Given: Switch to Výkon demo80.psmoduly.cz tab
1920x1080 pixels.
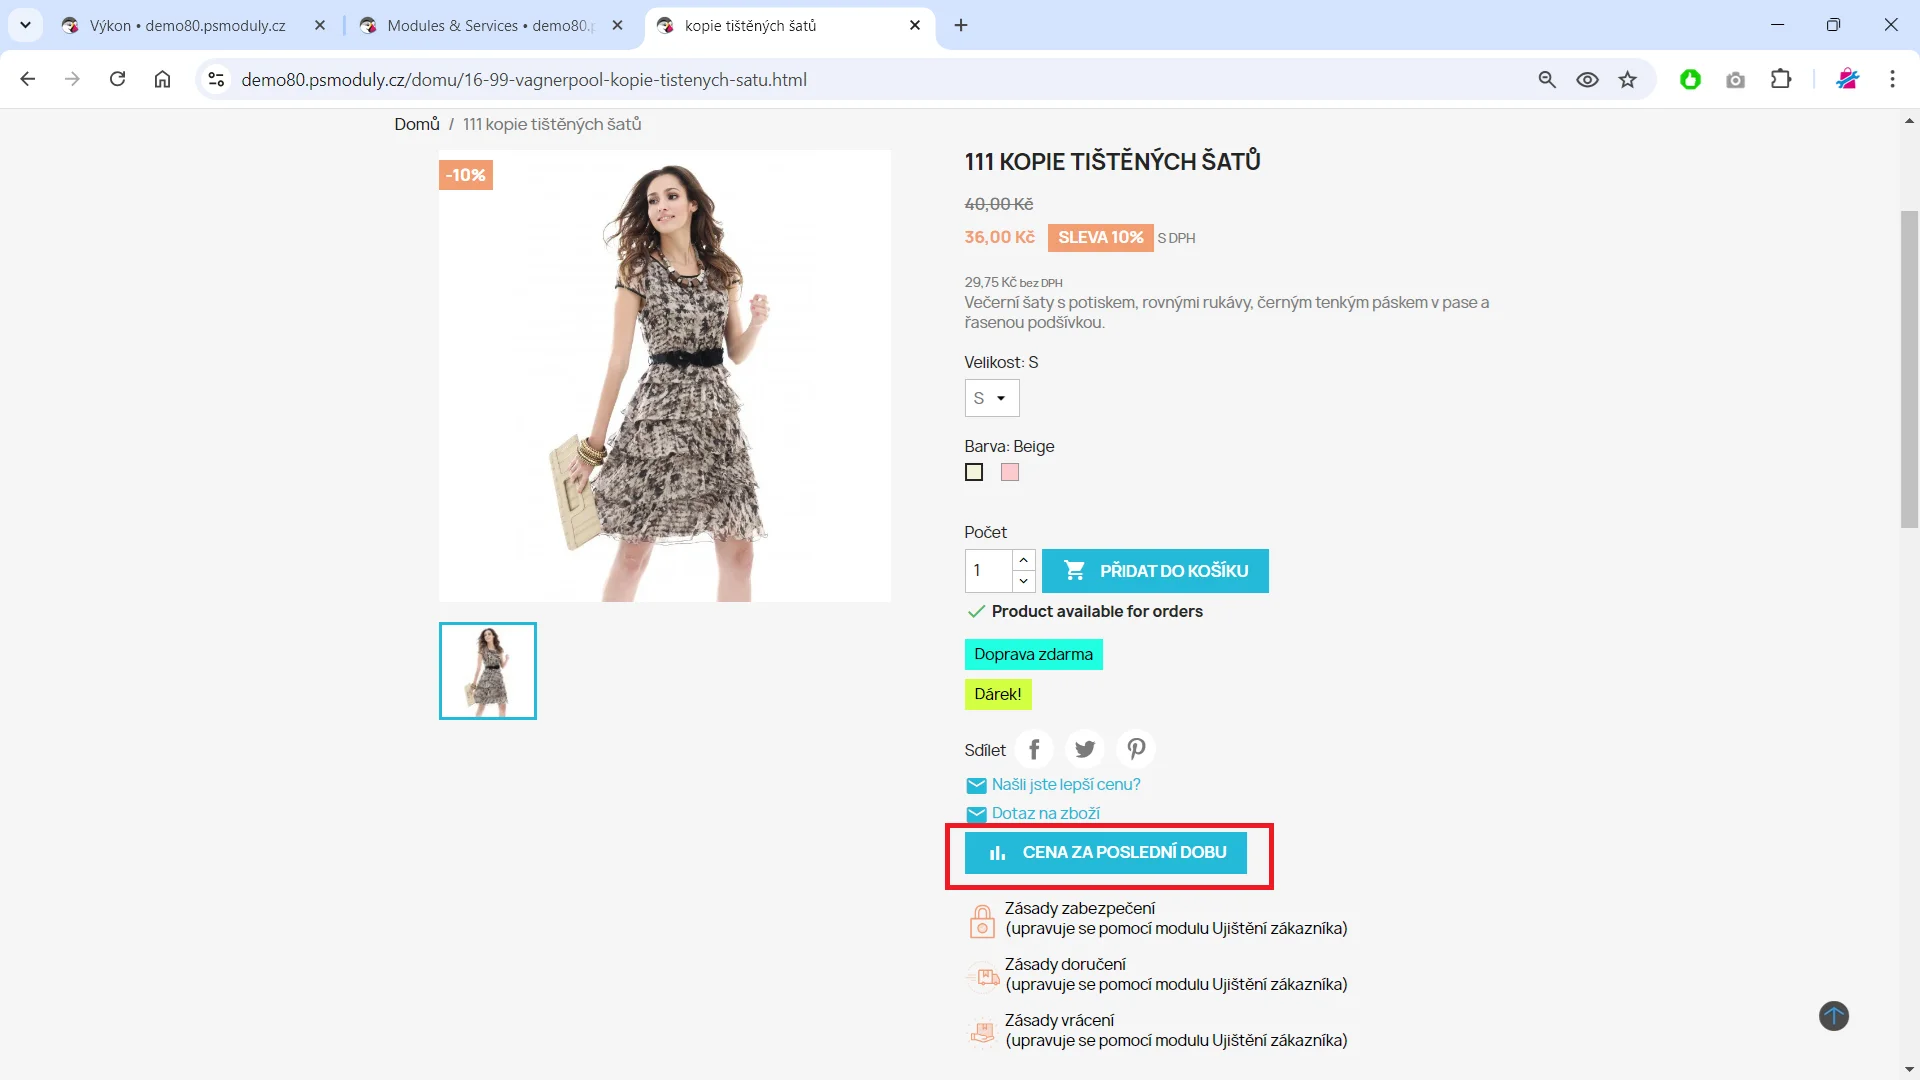Looking at the screenshot, I should (x=187, y=26).
